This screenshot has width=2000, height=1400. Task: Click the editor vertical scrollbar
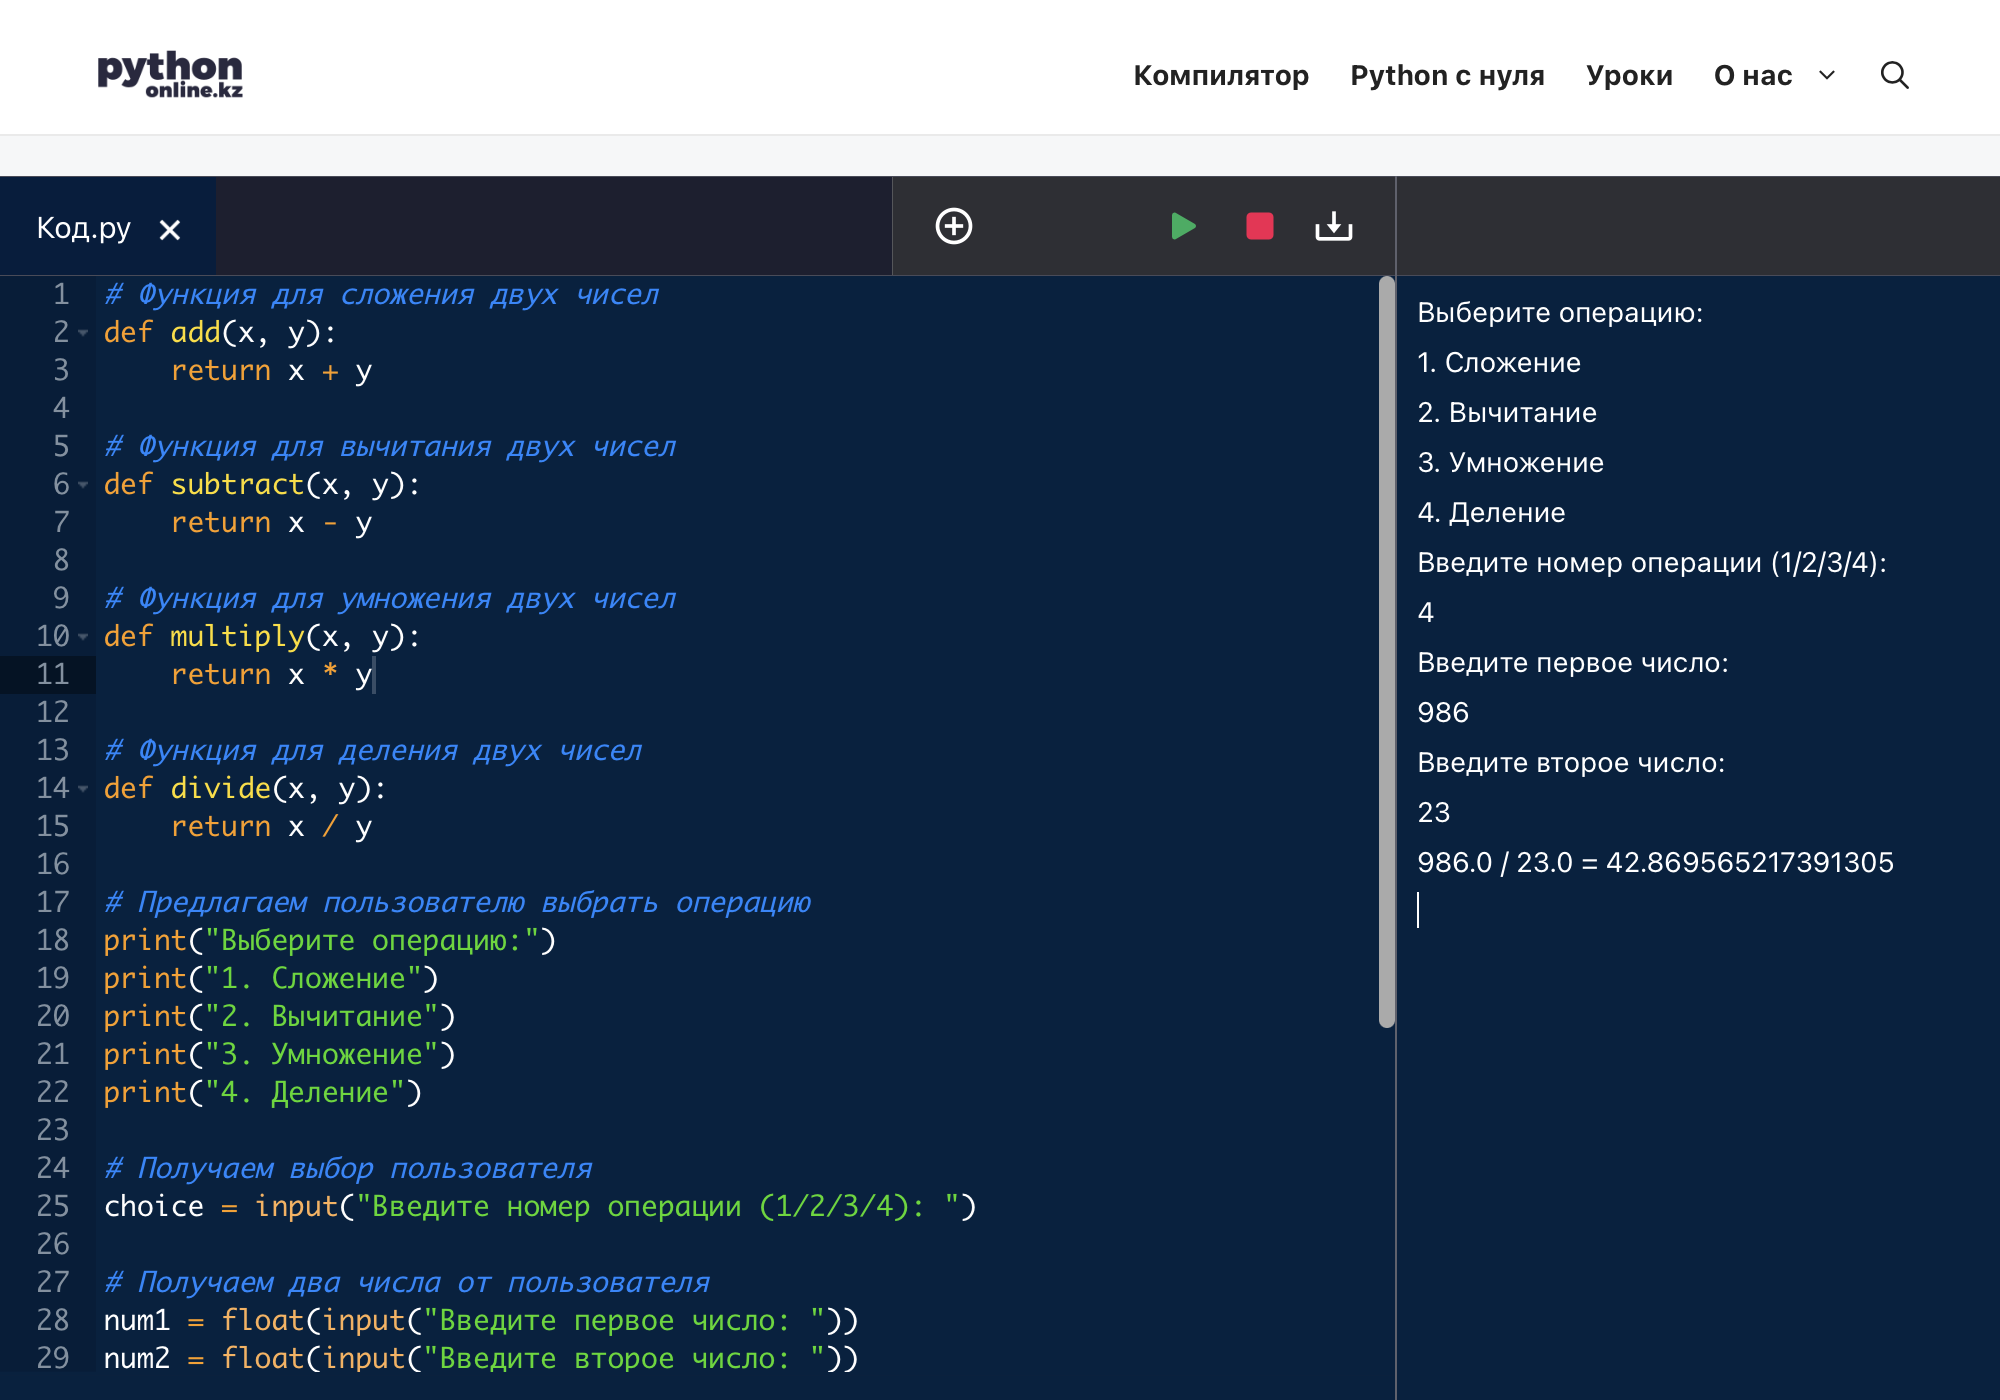coord(1386,652)
